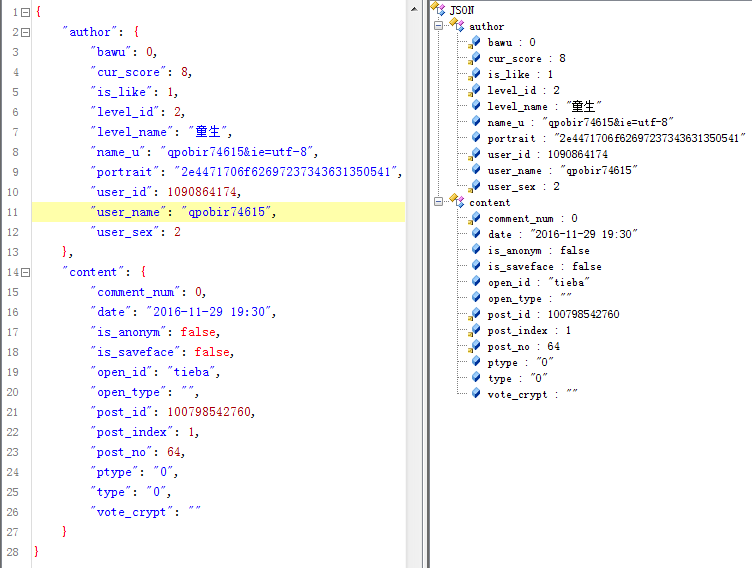
Task: Click the post_id property icon
Action: click(x=475, y=314)
